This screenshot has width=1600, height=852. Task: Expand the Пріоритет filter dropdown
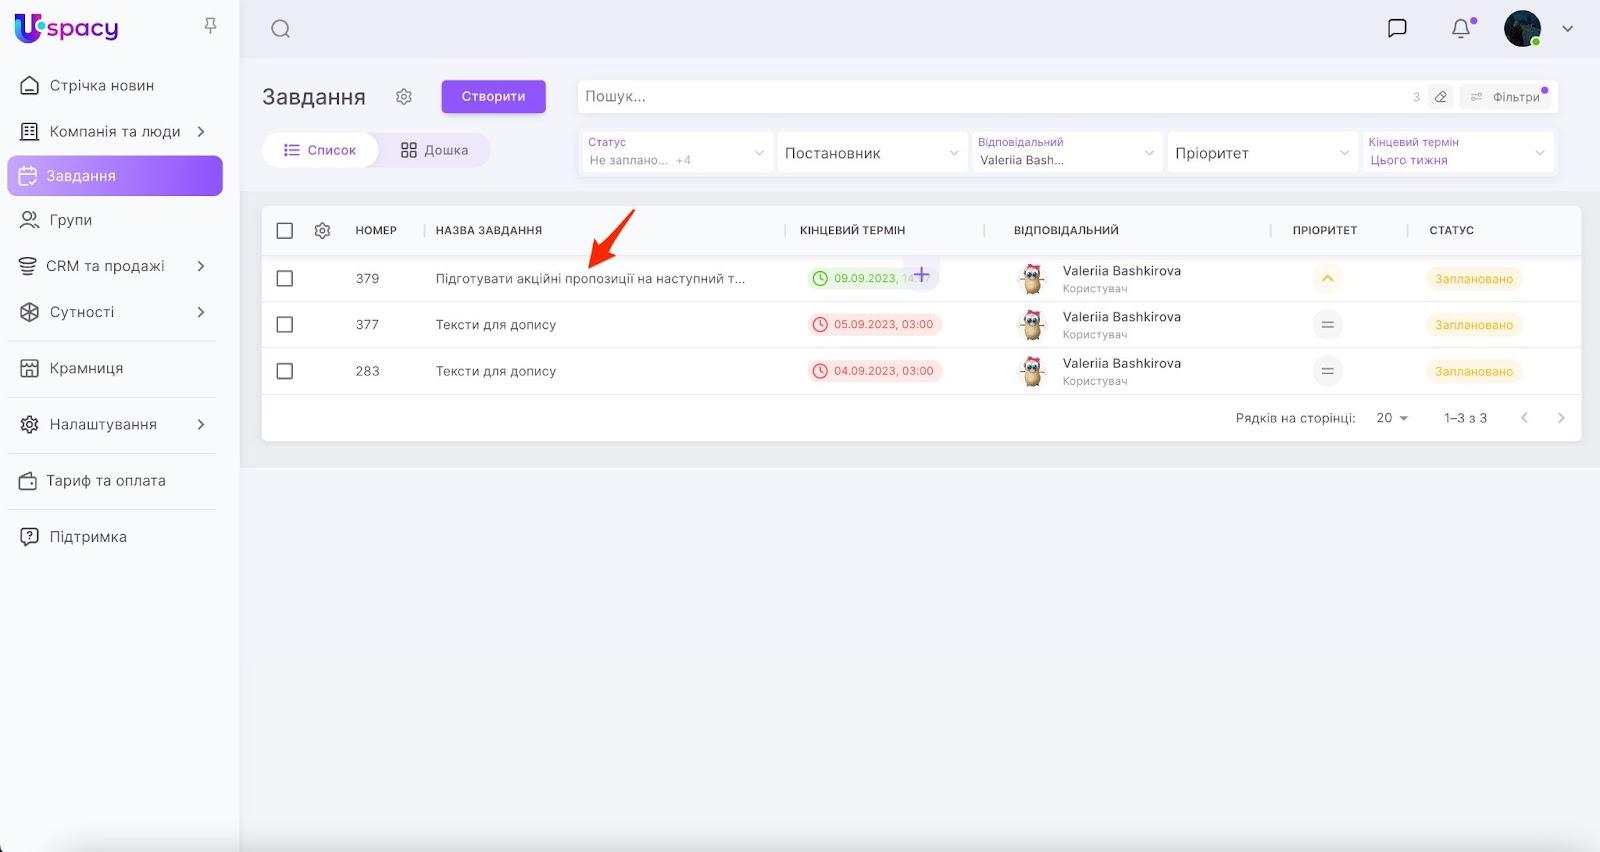(x=1261, y=153)
